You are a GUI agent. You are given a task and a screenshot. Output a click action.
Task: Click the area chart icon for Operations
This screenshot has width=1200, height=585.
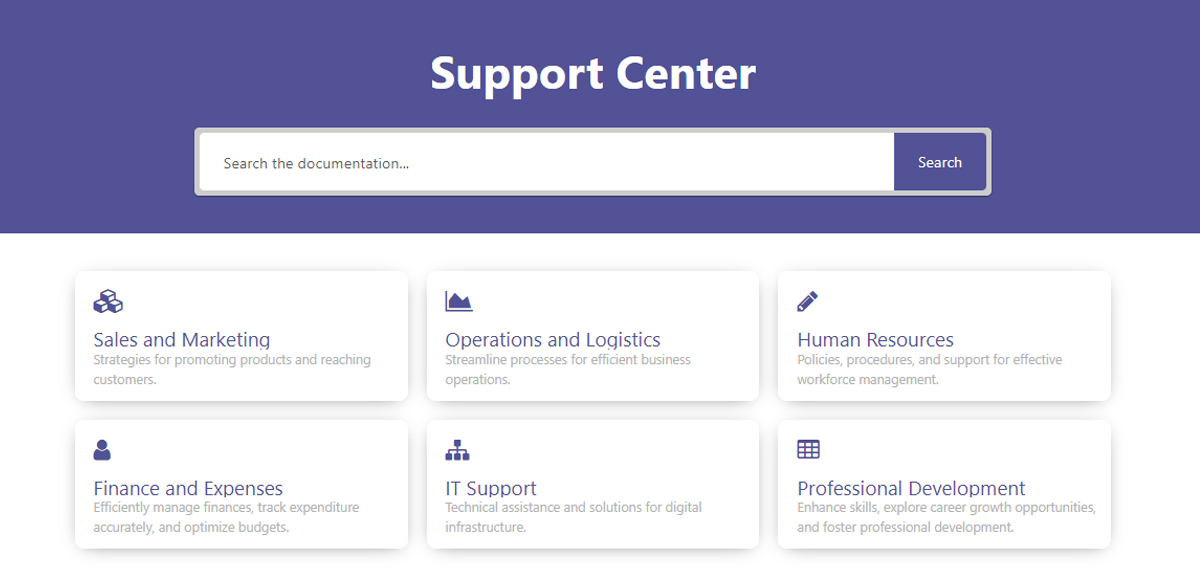click(459, 301)
